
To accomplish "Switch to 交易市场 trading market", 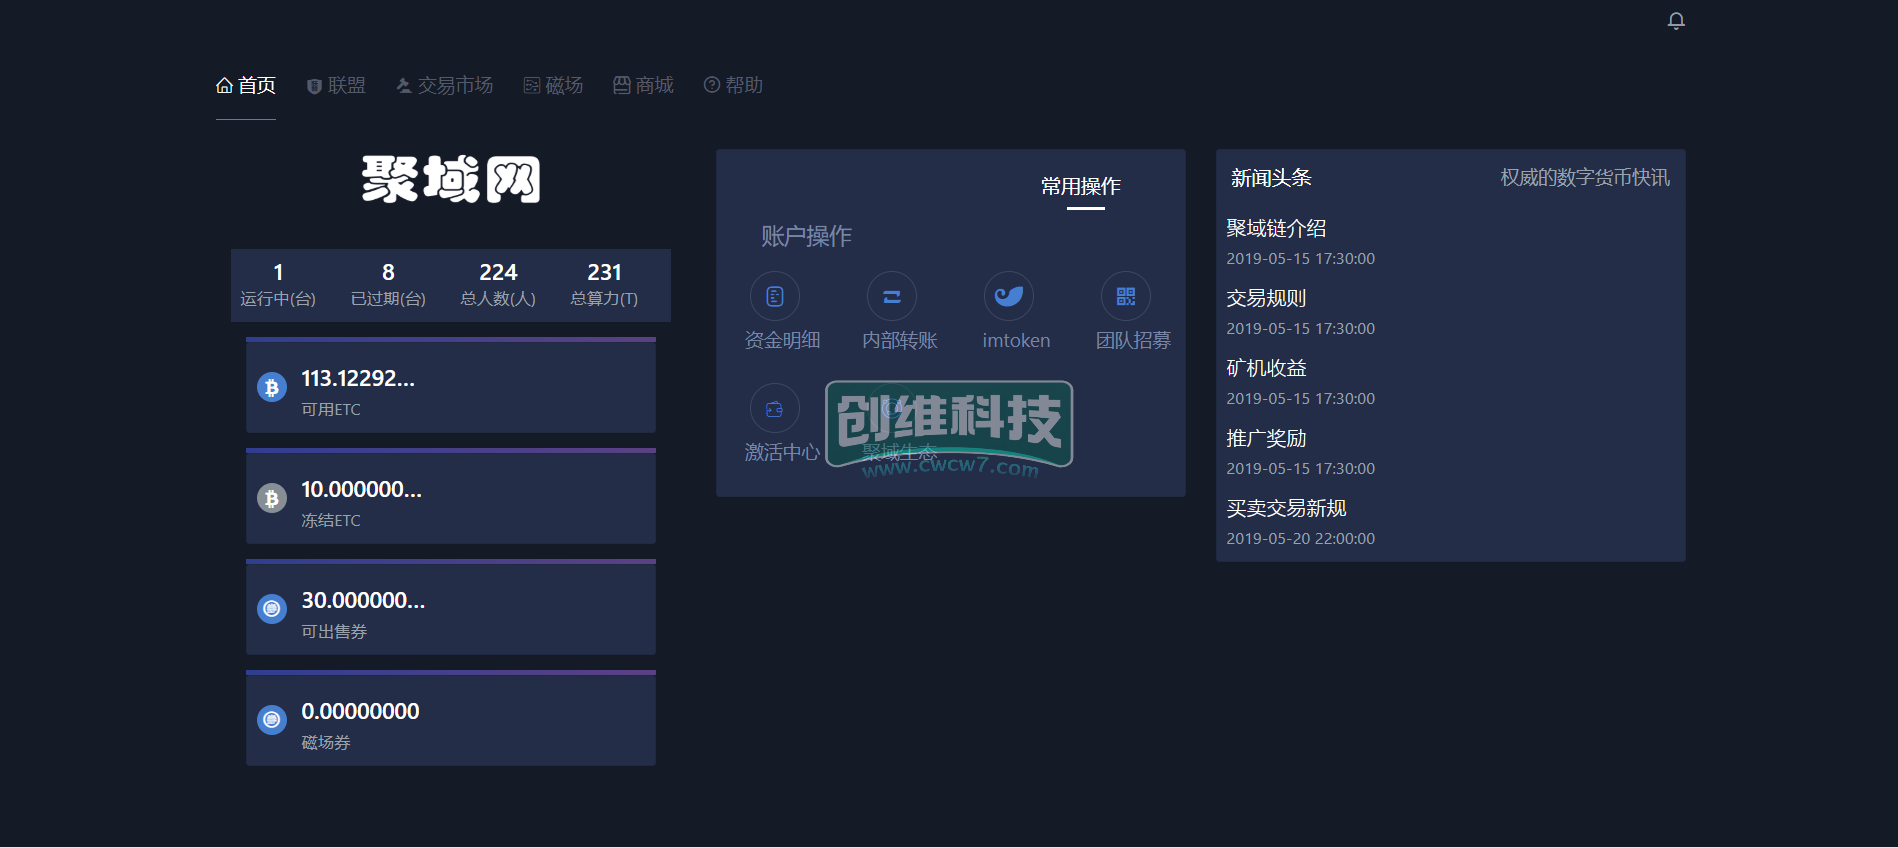I will tap(445, 86).
